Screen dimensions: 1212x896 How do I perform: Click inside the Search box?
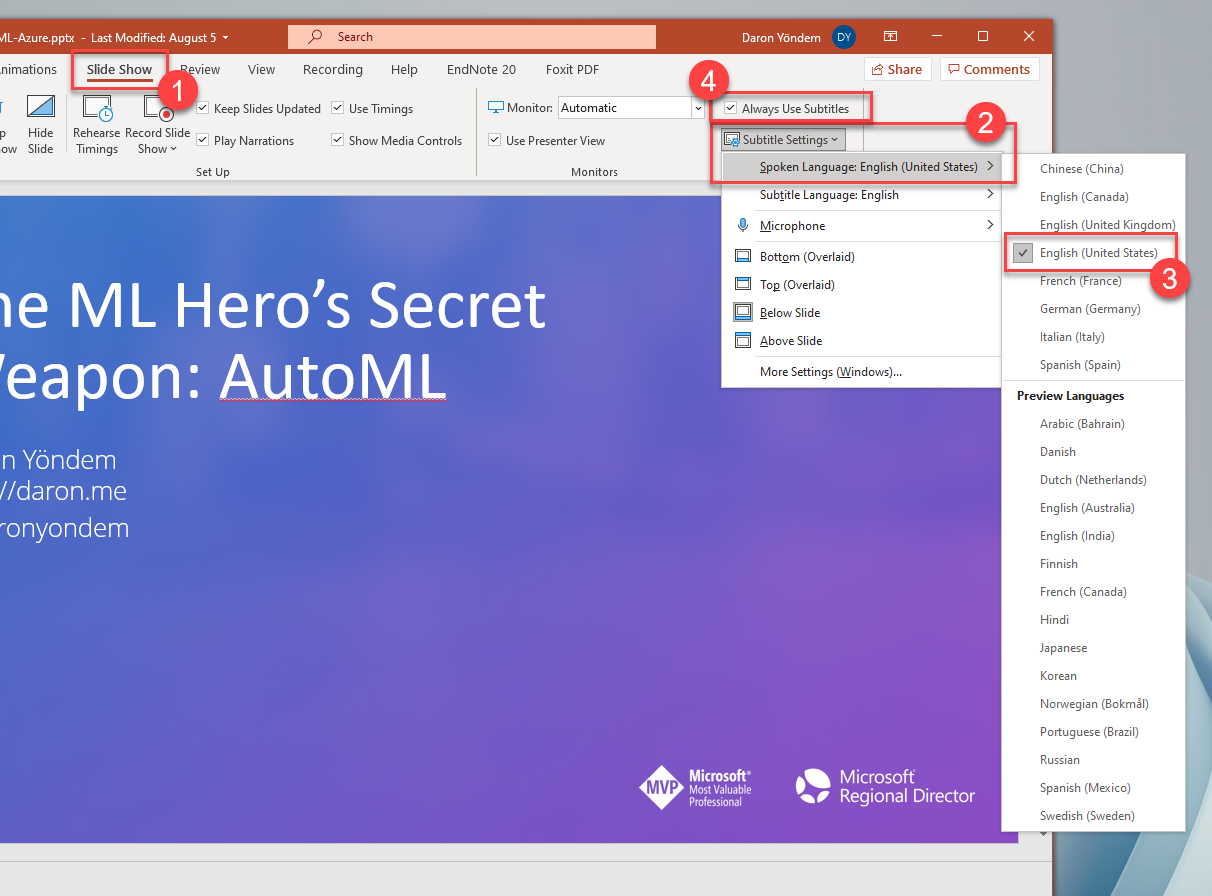(x=470, y=36)
